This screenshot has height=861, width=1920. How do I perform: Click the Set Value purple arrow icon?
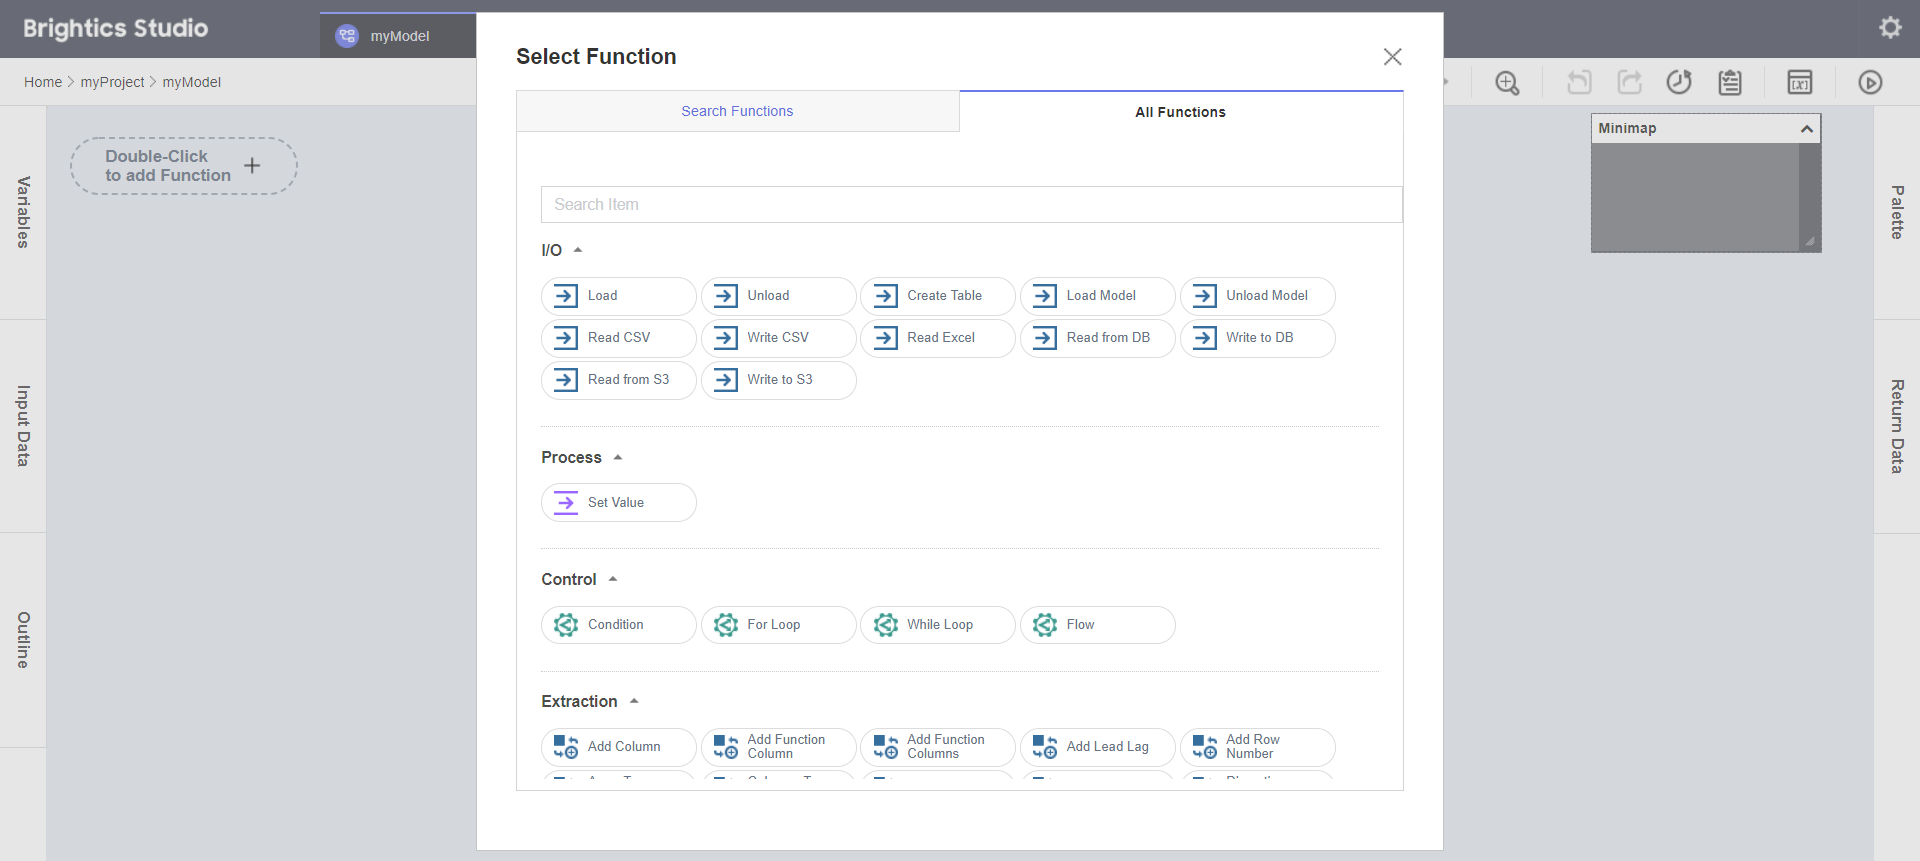click(566, 503)
